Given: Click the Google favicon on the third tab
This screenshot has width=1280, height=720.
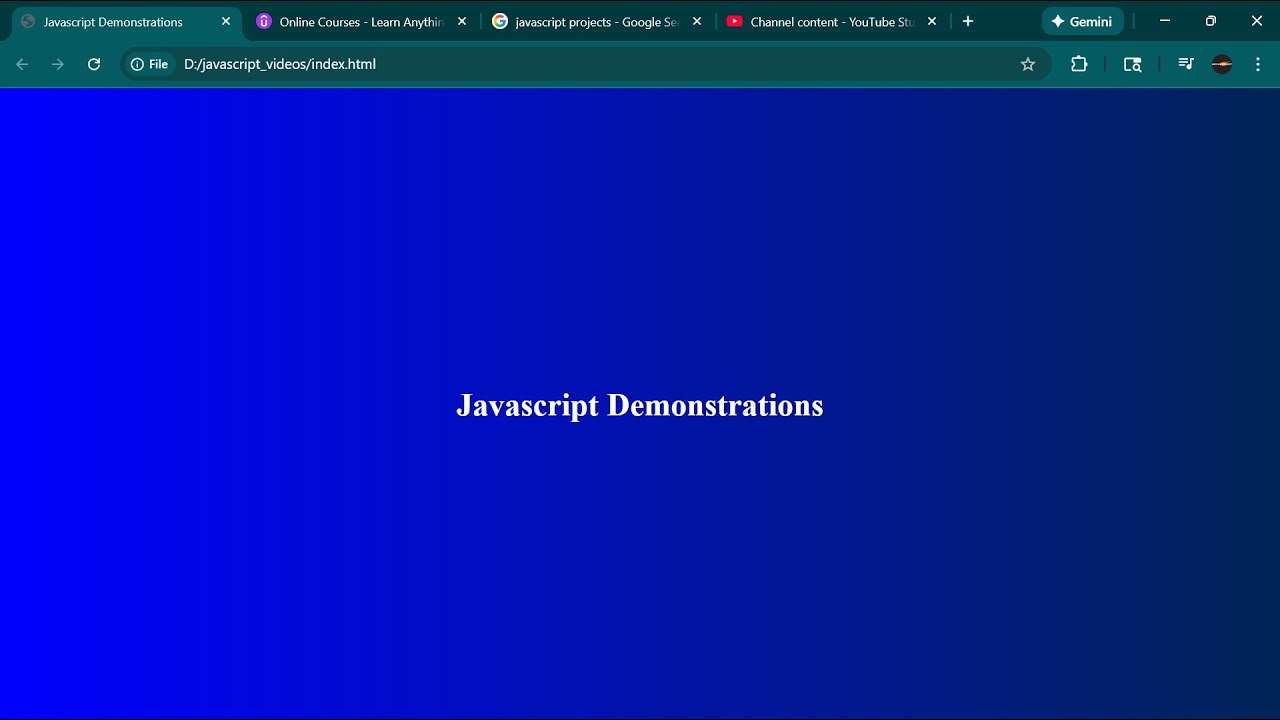Looking at the screenshot, I should tap(500, 21).
